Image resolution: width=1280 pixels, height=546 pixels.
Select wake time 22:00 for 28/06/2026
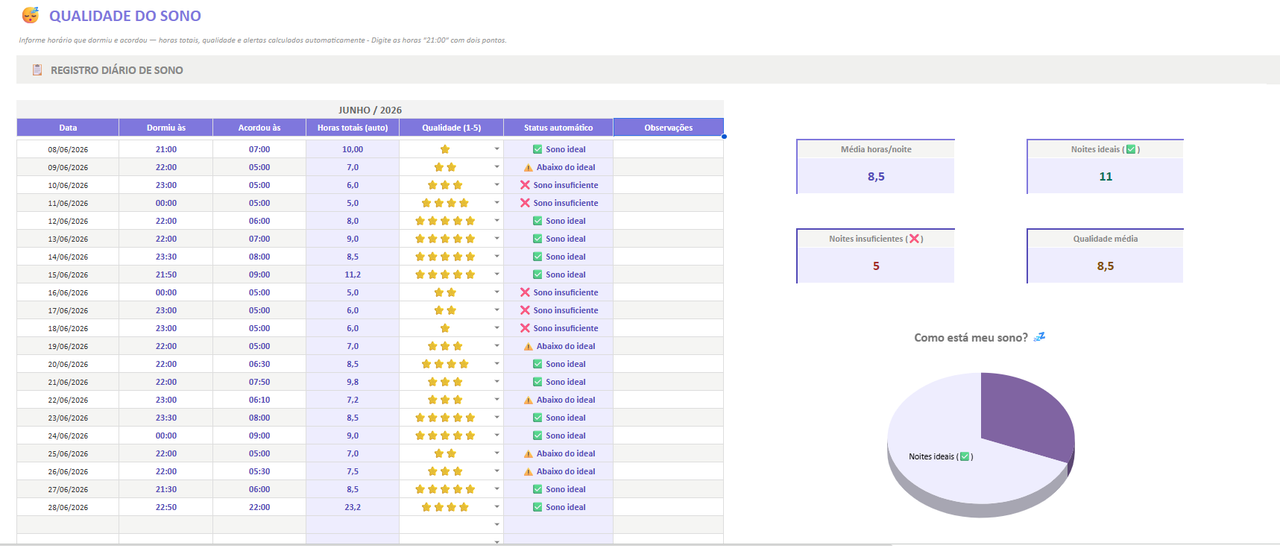coord(259,507)
